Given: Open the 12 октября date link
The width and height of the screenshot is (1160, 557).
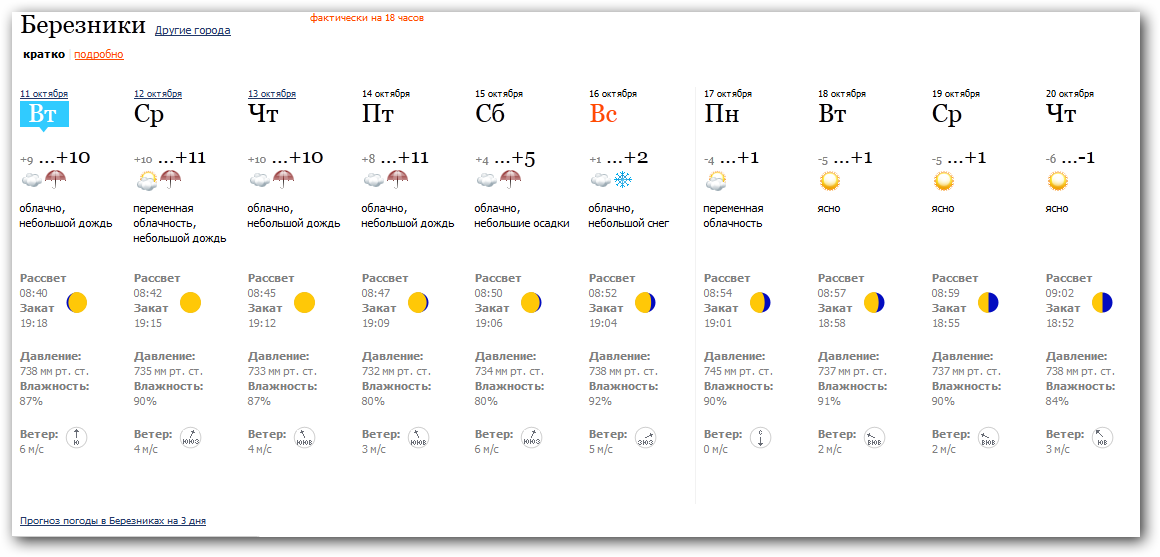Looking at the screenshot, I should pos(158,94).
